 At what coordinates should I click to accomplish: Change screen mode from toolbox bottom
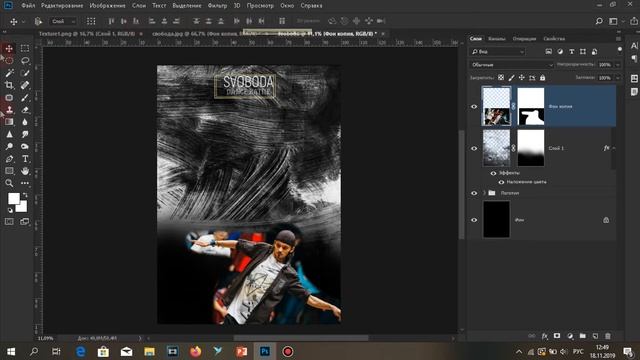[x=25, y=222]
